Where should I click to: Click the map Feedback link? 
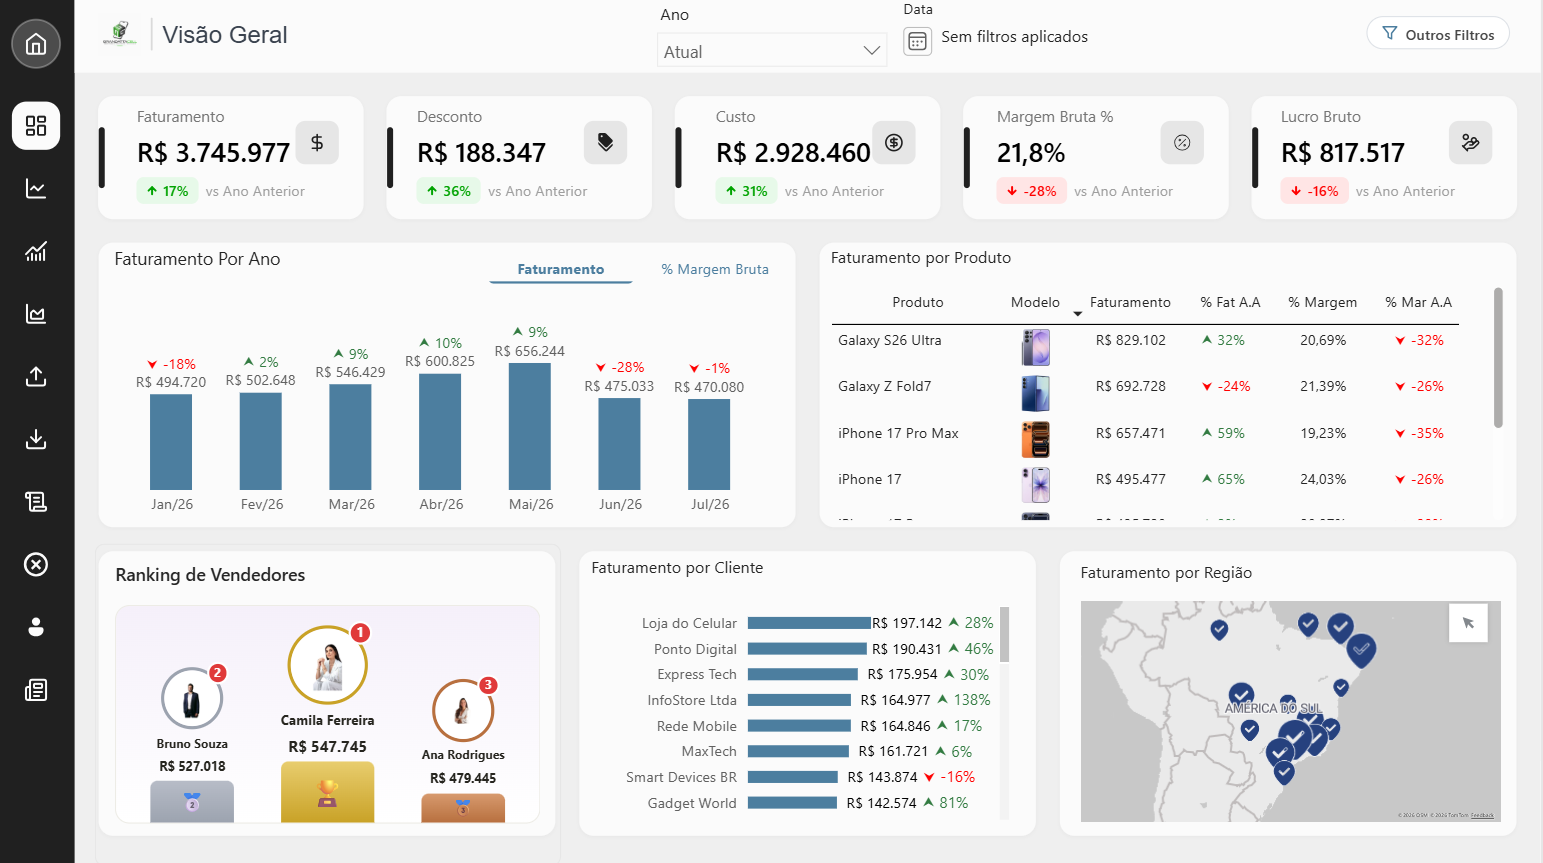[1482, 816]
